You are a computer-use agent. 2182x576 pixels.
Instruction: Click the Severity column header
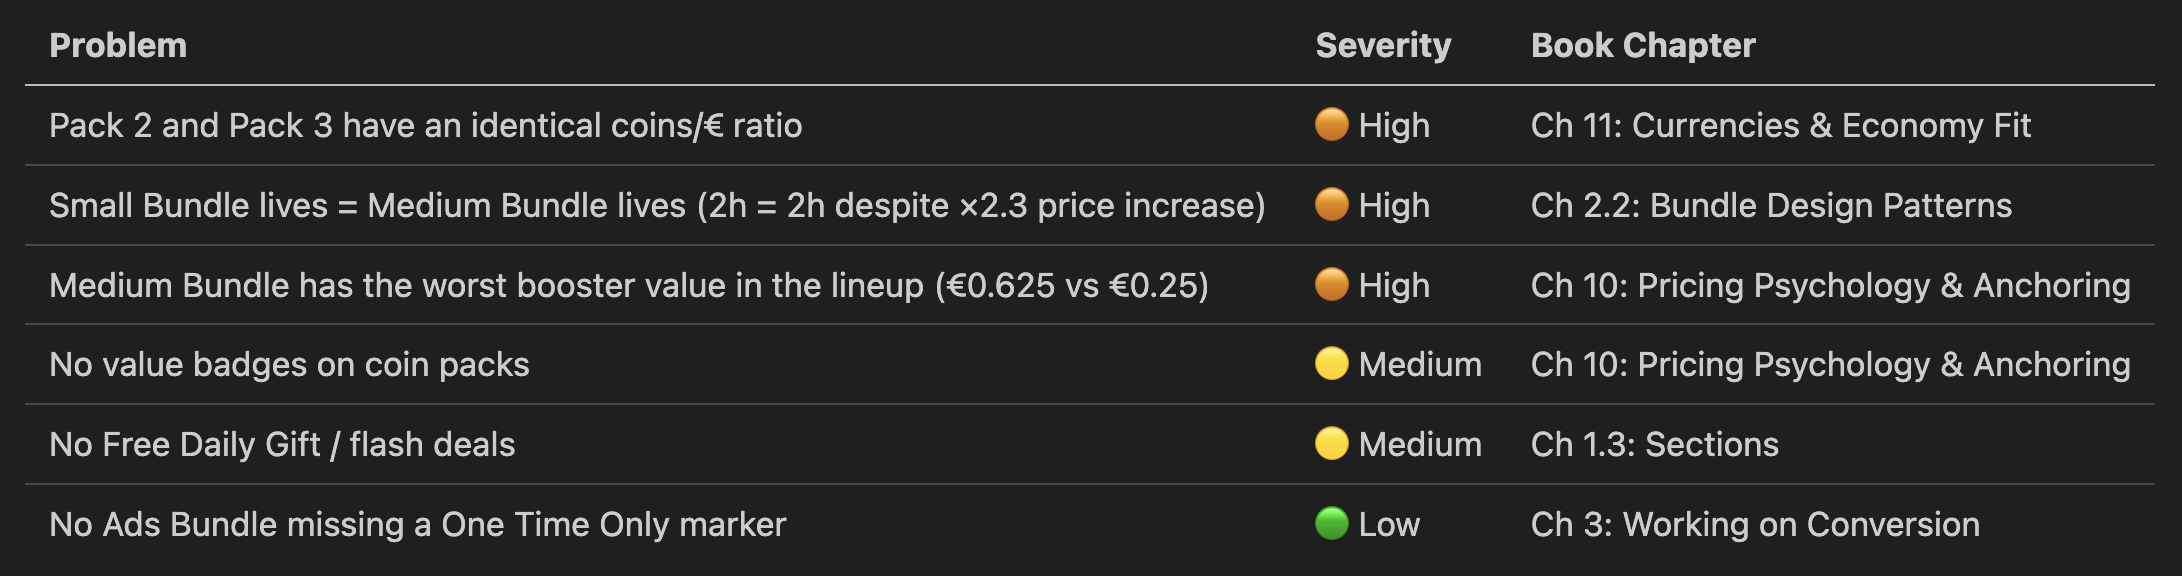pyautogui.click(x=1383, y=45)
